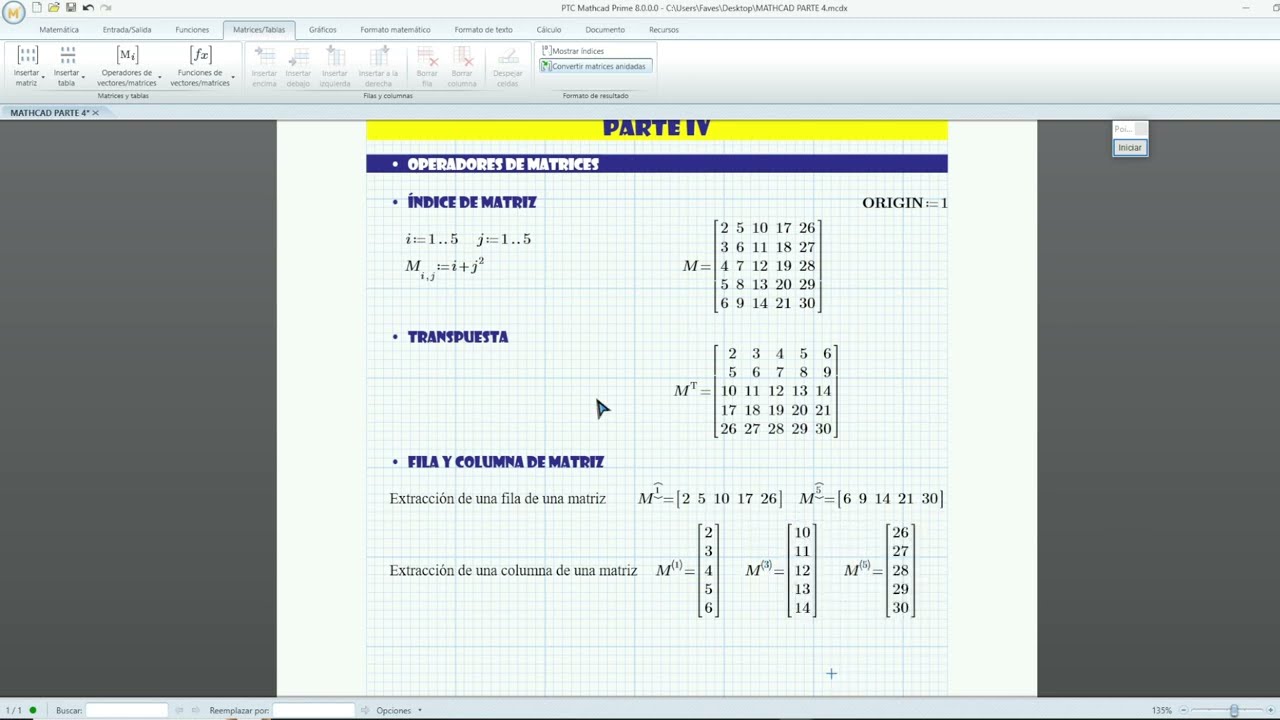The height and width of the screenshot is (720, 1280).
Task: Click the FILA Y COLUMNA DE MATRIZ heading
Action: pyautogui.click(x=506, y=462)
